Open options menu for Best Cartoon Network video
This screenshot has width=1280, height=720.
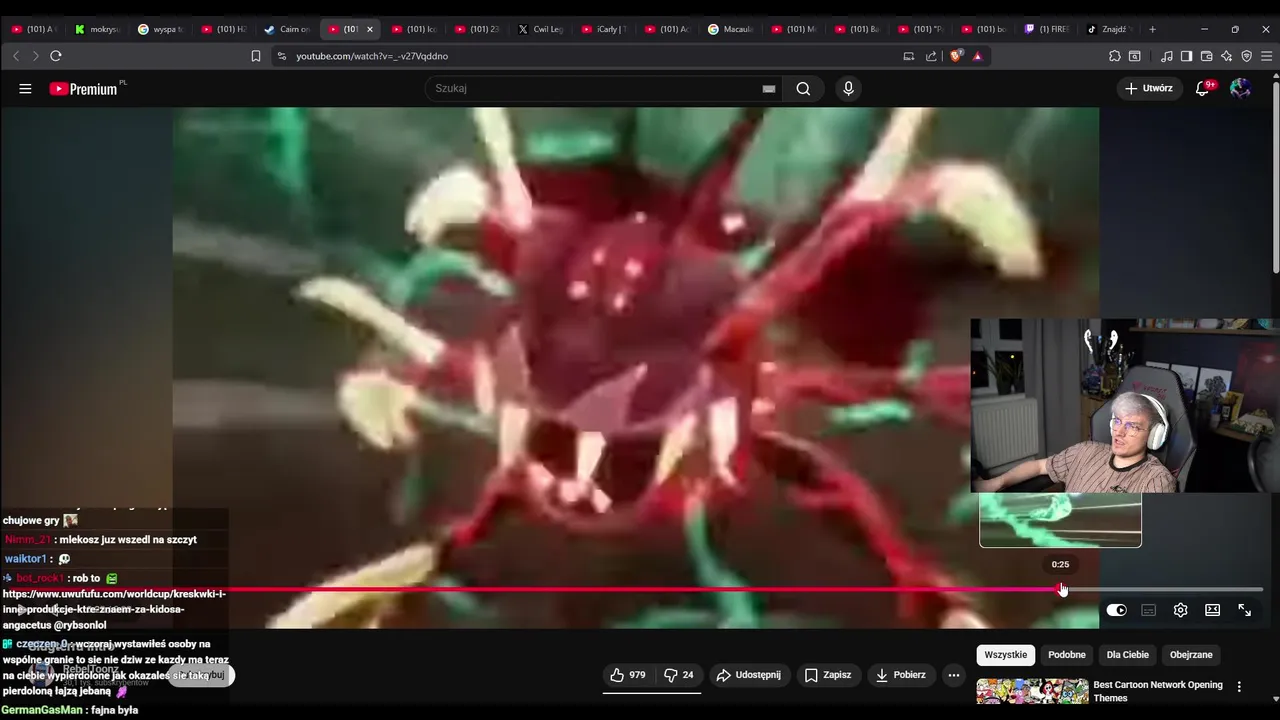point(1239,687)
